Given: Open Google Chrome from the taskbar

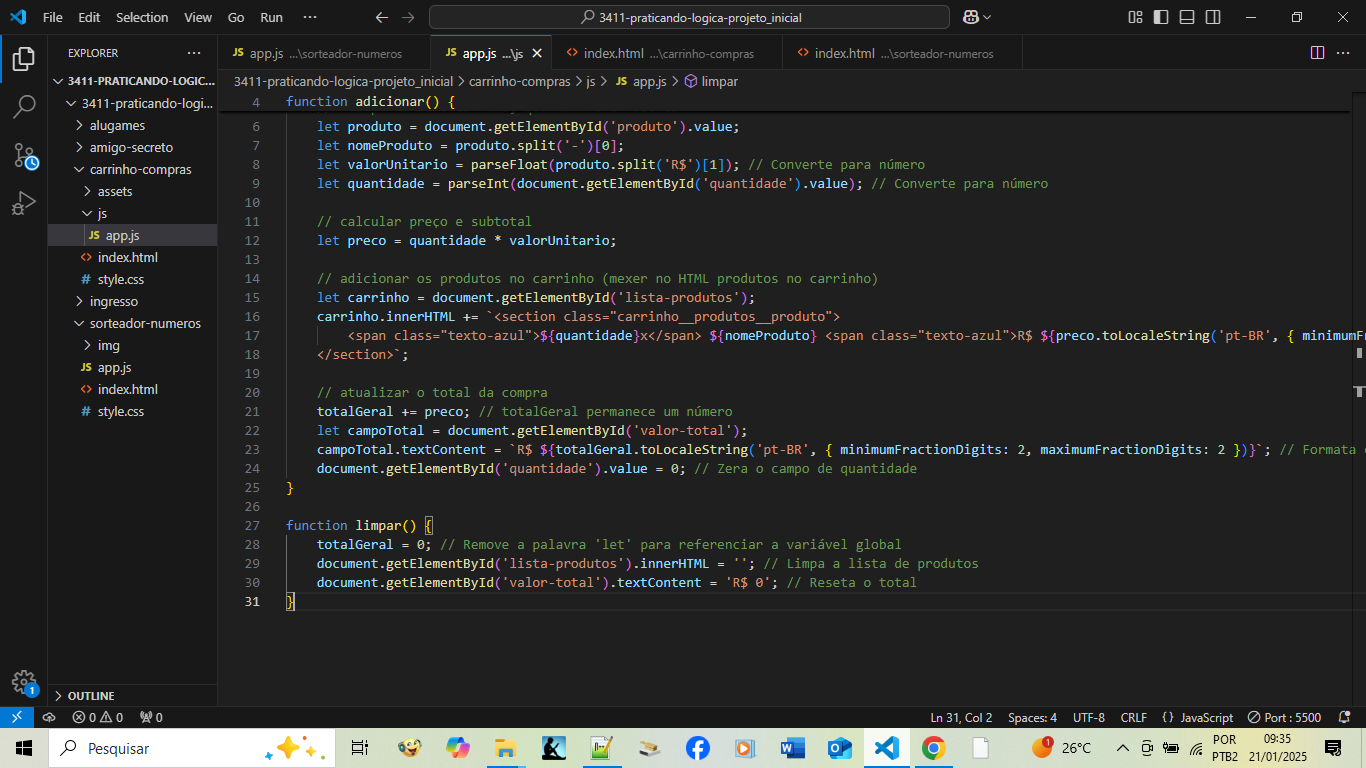Looking at the screenshot, I should [933, 748].
